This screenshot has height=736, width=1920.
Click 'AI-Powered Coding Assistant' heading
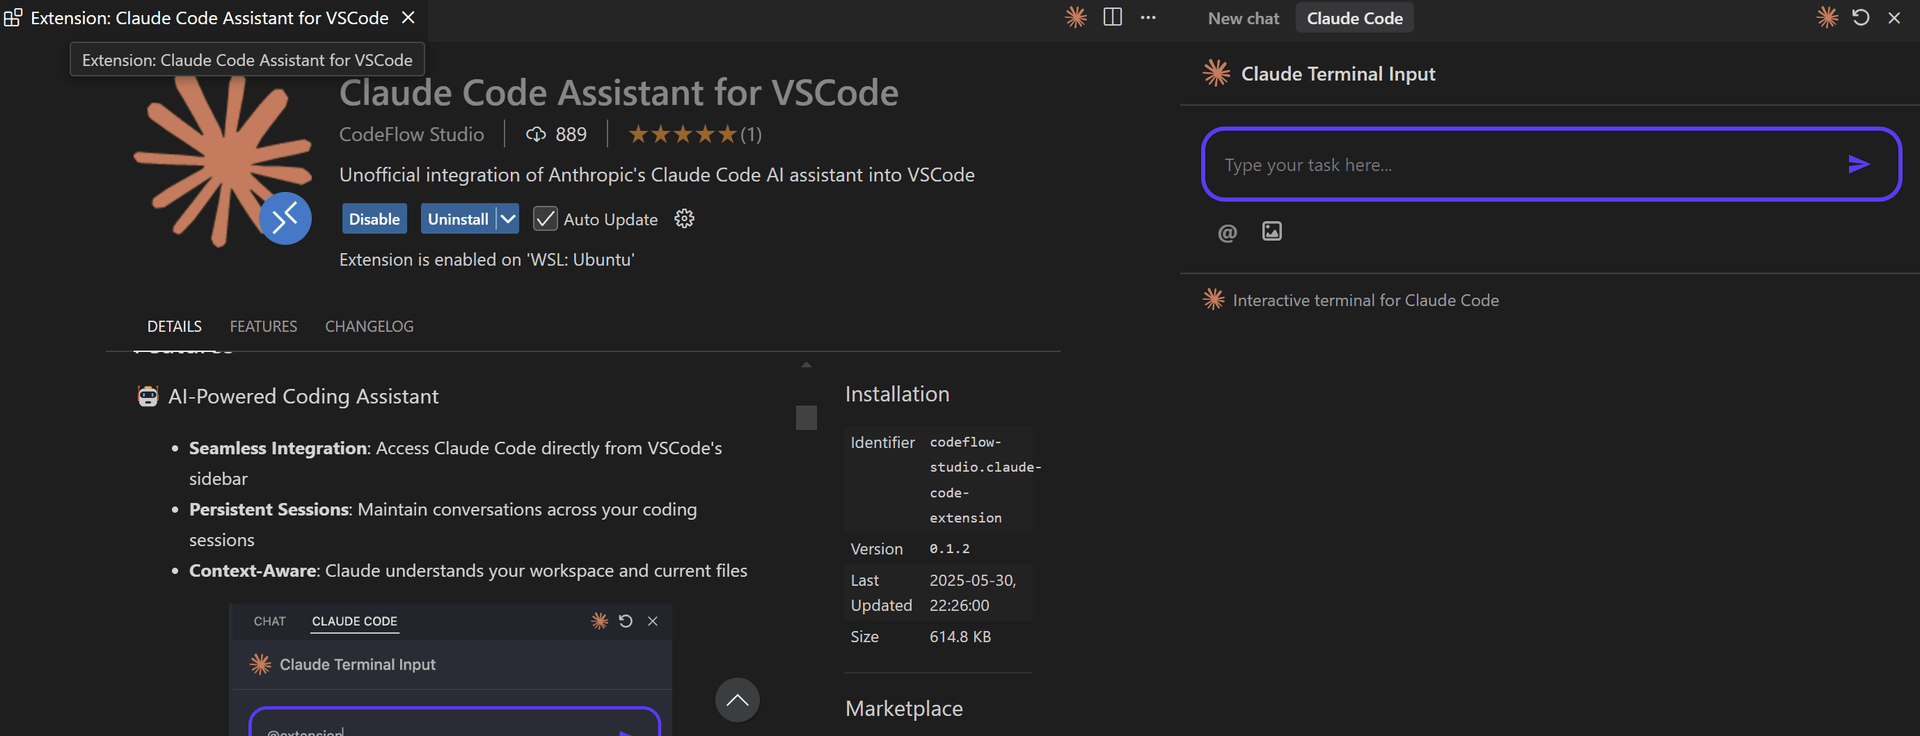click(303, 397)
